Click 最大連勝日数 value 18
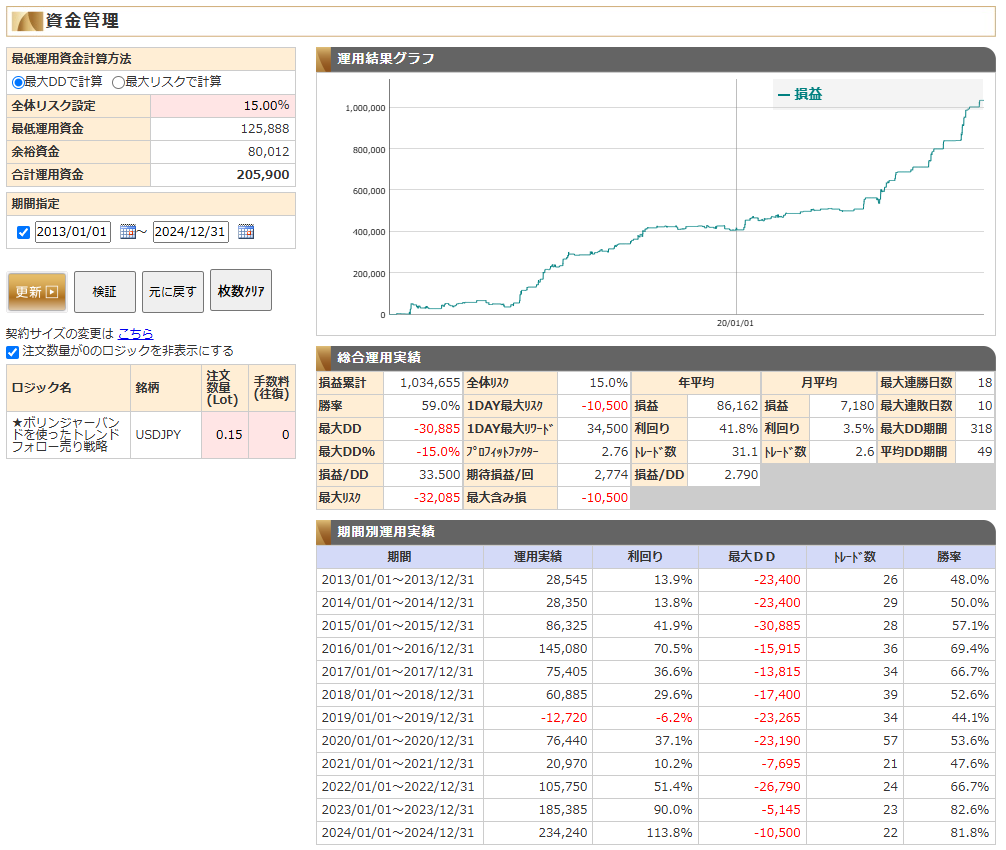This screenshot has width=1006, height=850. pyautogui.click(x=985, y=383)
